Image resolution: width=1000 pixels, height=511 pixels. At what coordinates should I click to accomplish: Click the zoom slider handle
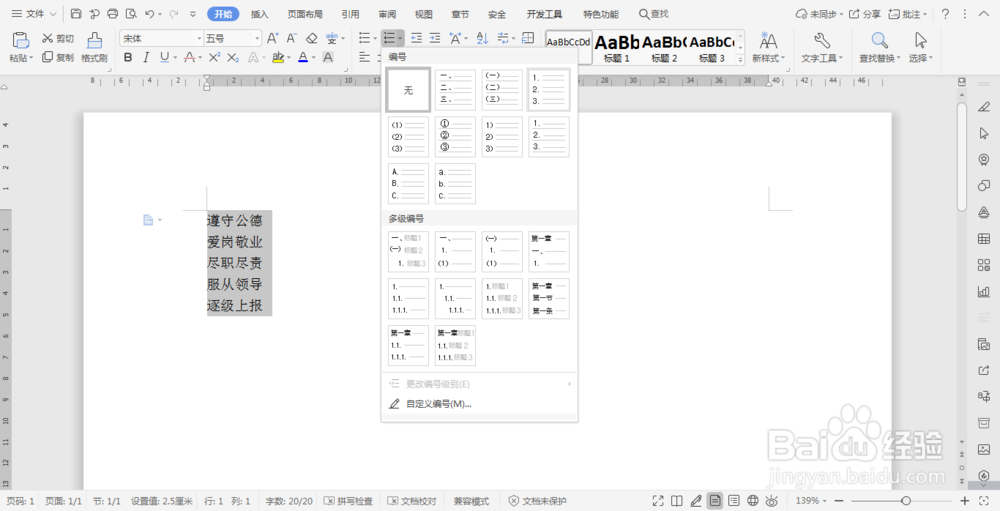(906, 501)
